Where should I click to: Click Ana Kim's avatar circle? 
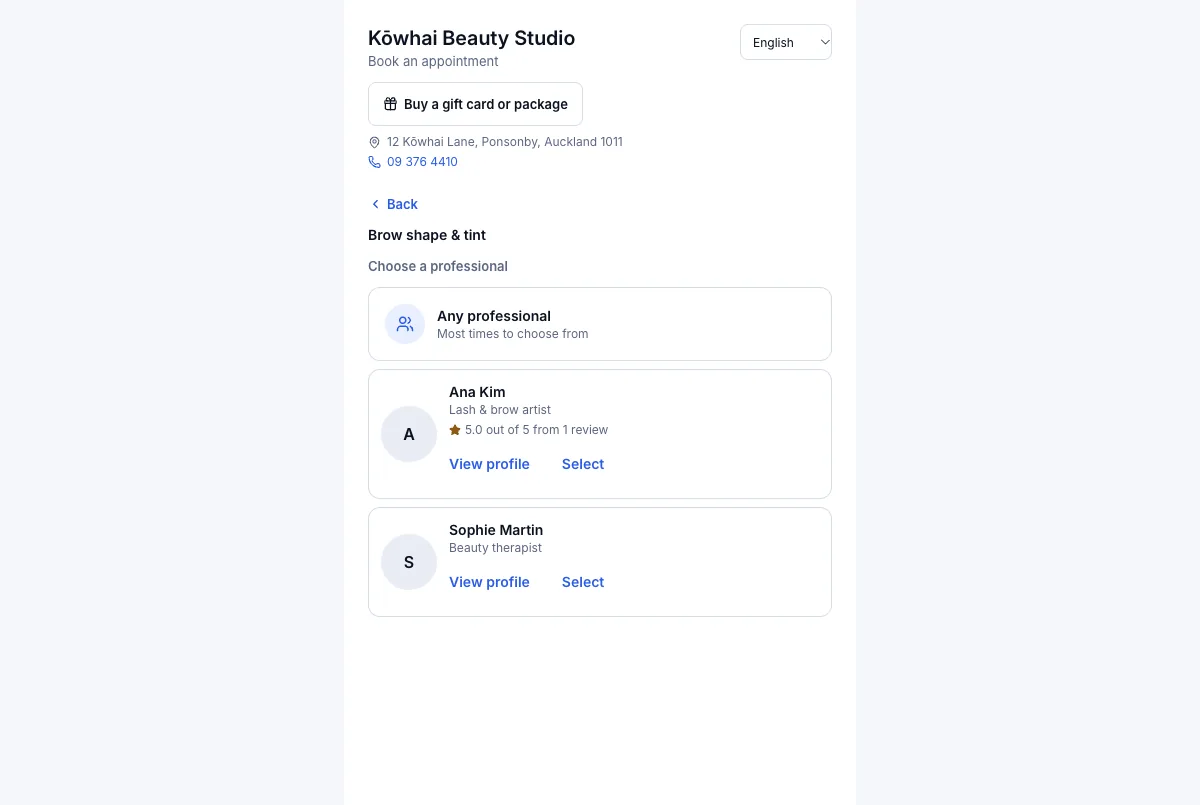point(409,434)
